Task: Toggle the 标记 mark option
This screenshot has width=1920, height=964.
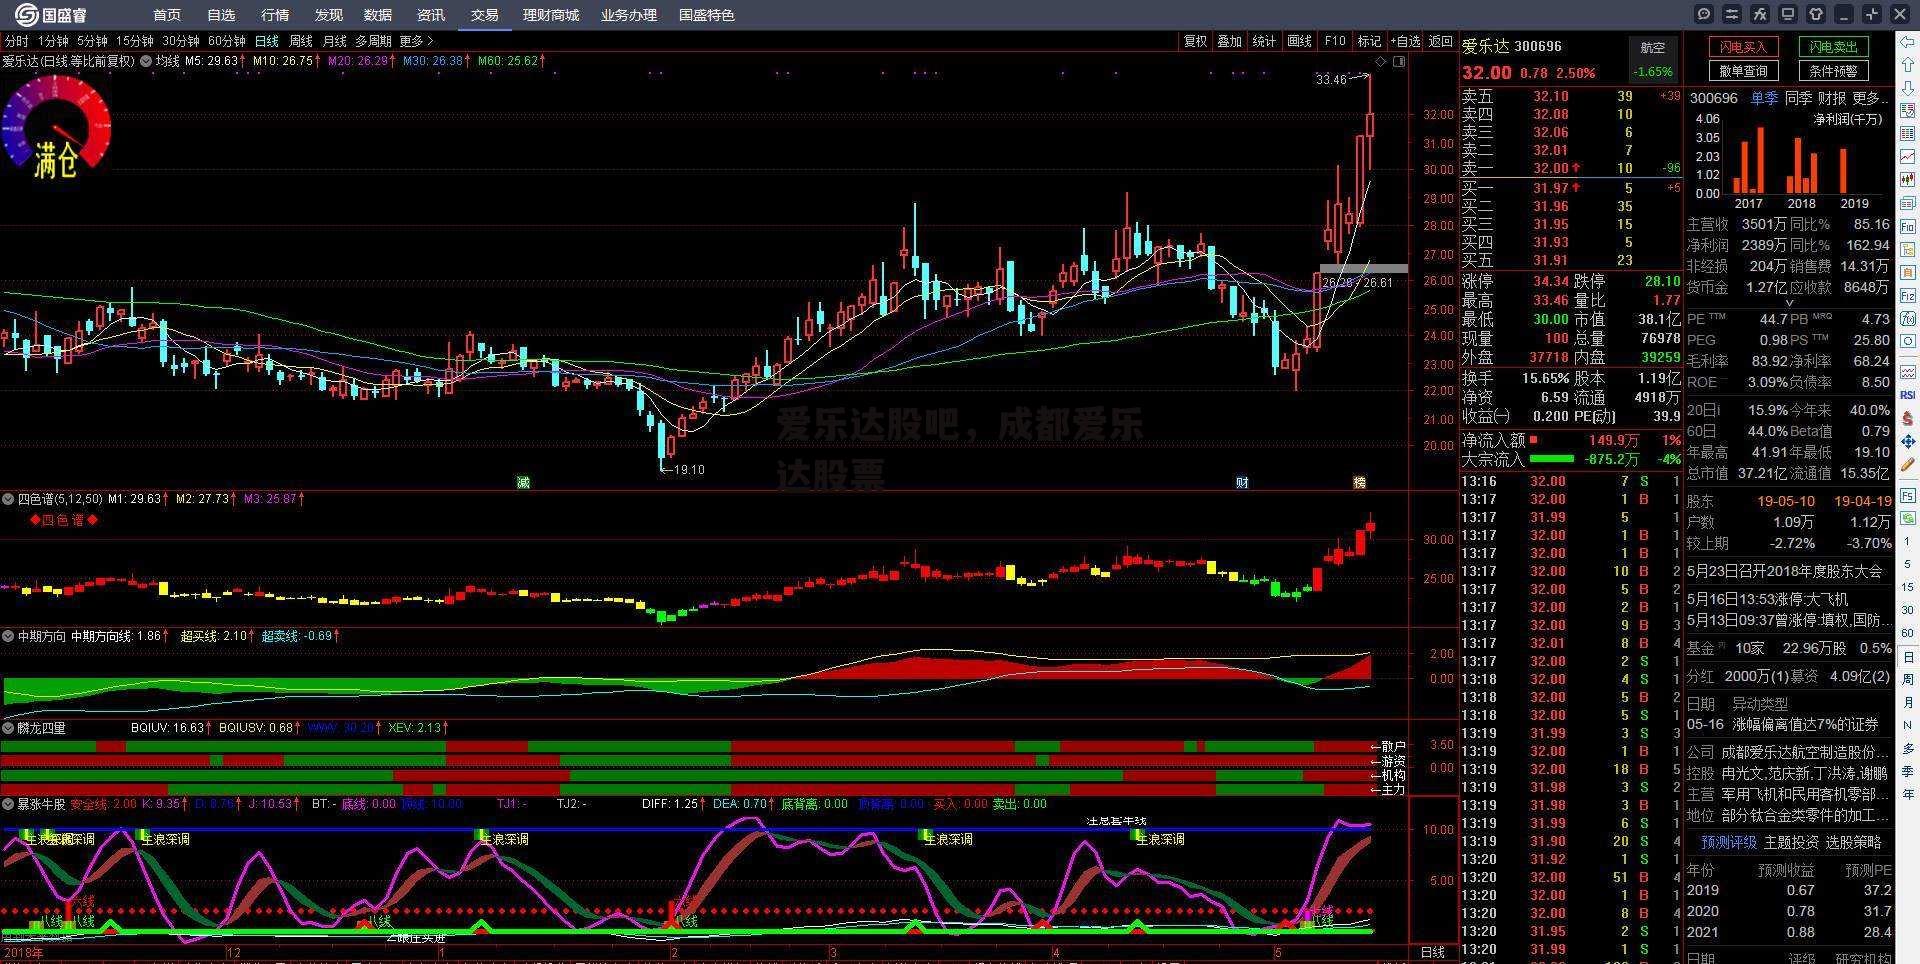Action: (x=1368, y=41)
